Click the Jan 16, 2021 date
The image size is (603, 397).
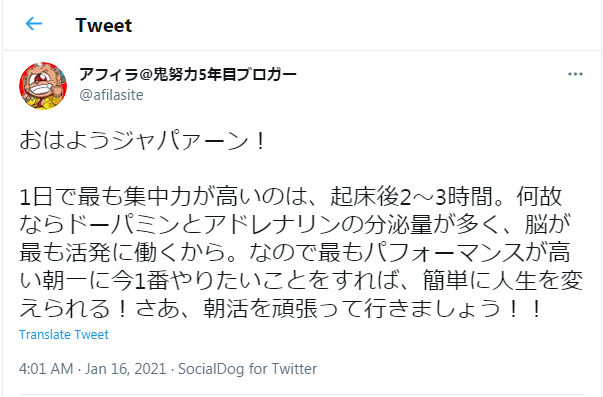pos(125,369)
